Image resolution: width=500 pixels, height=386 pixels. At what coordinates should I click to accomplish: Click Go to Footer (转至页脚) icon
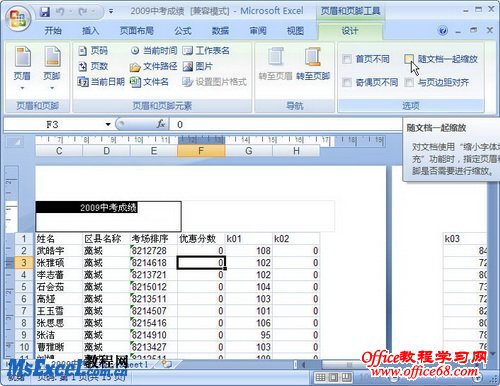(313, 64)
